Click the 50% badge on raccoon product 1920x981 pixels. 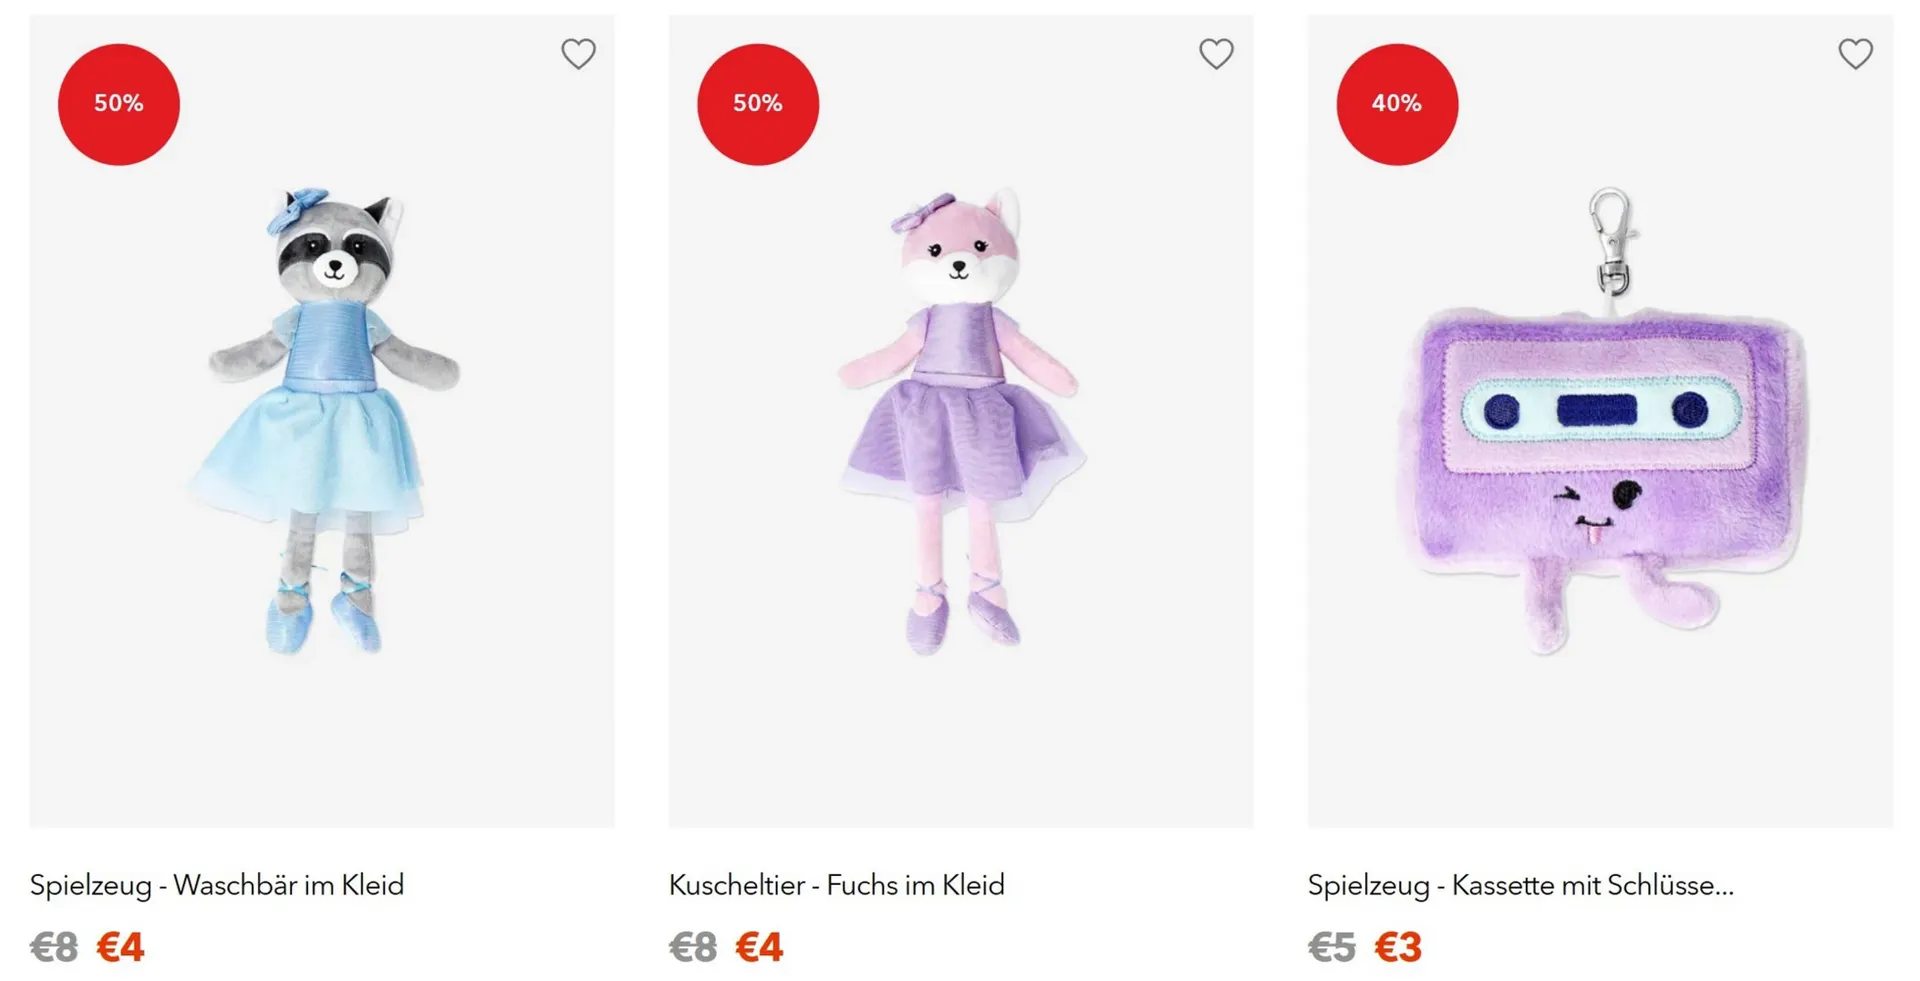[x=119, y=104]
